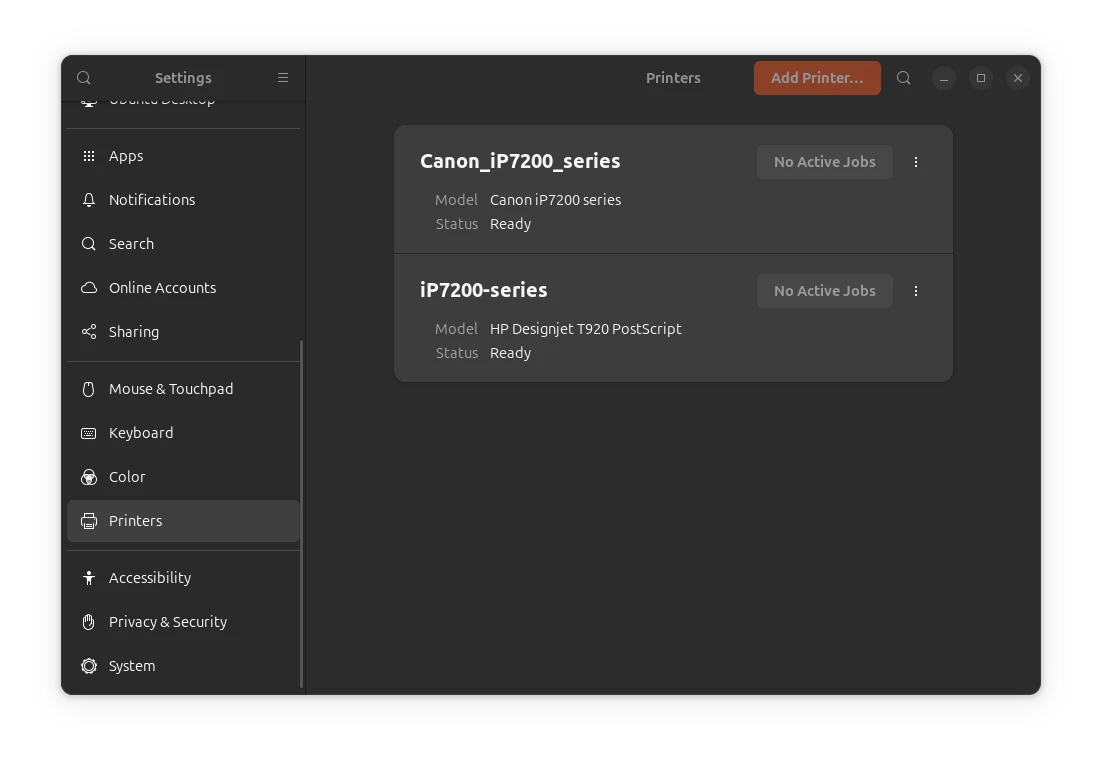The width and height of the screenshot is (1102, 762).
Task: Select the Accessibility panel
Action: point(183,578)
